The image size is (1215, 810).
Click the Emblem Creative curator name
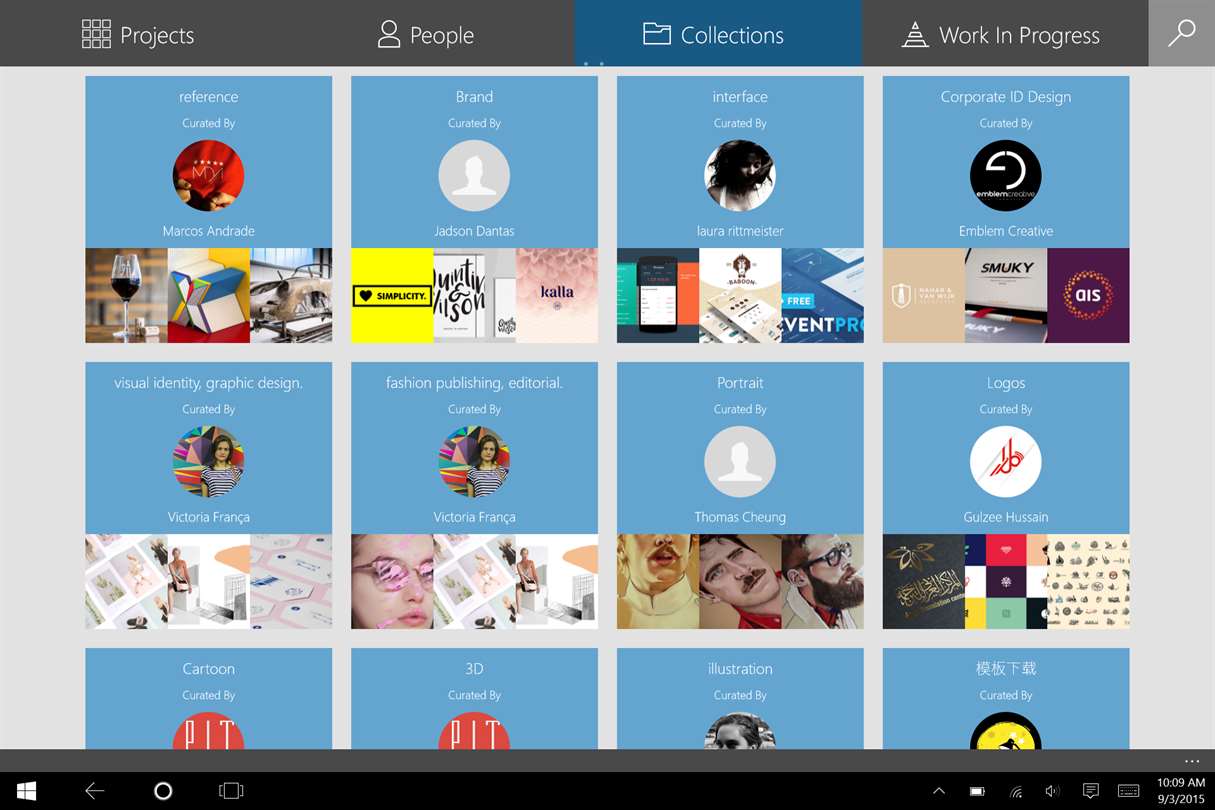[1006, 231]
